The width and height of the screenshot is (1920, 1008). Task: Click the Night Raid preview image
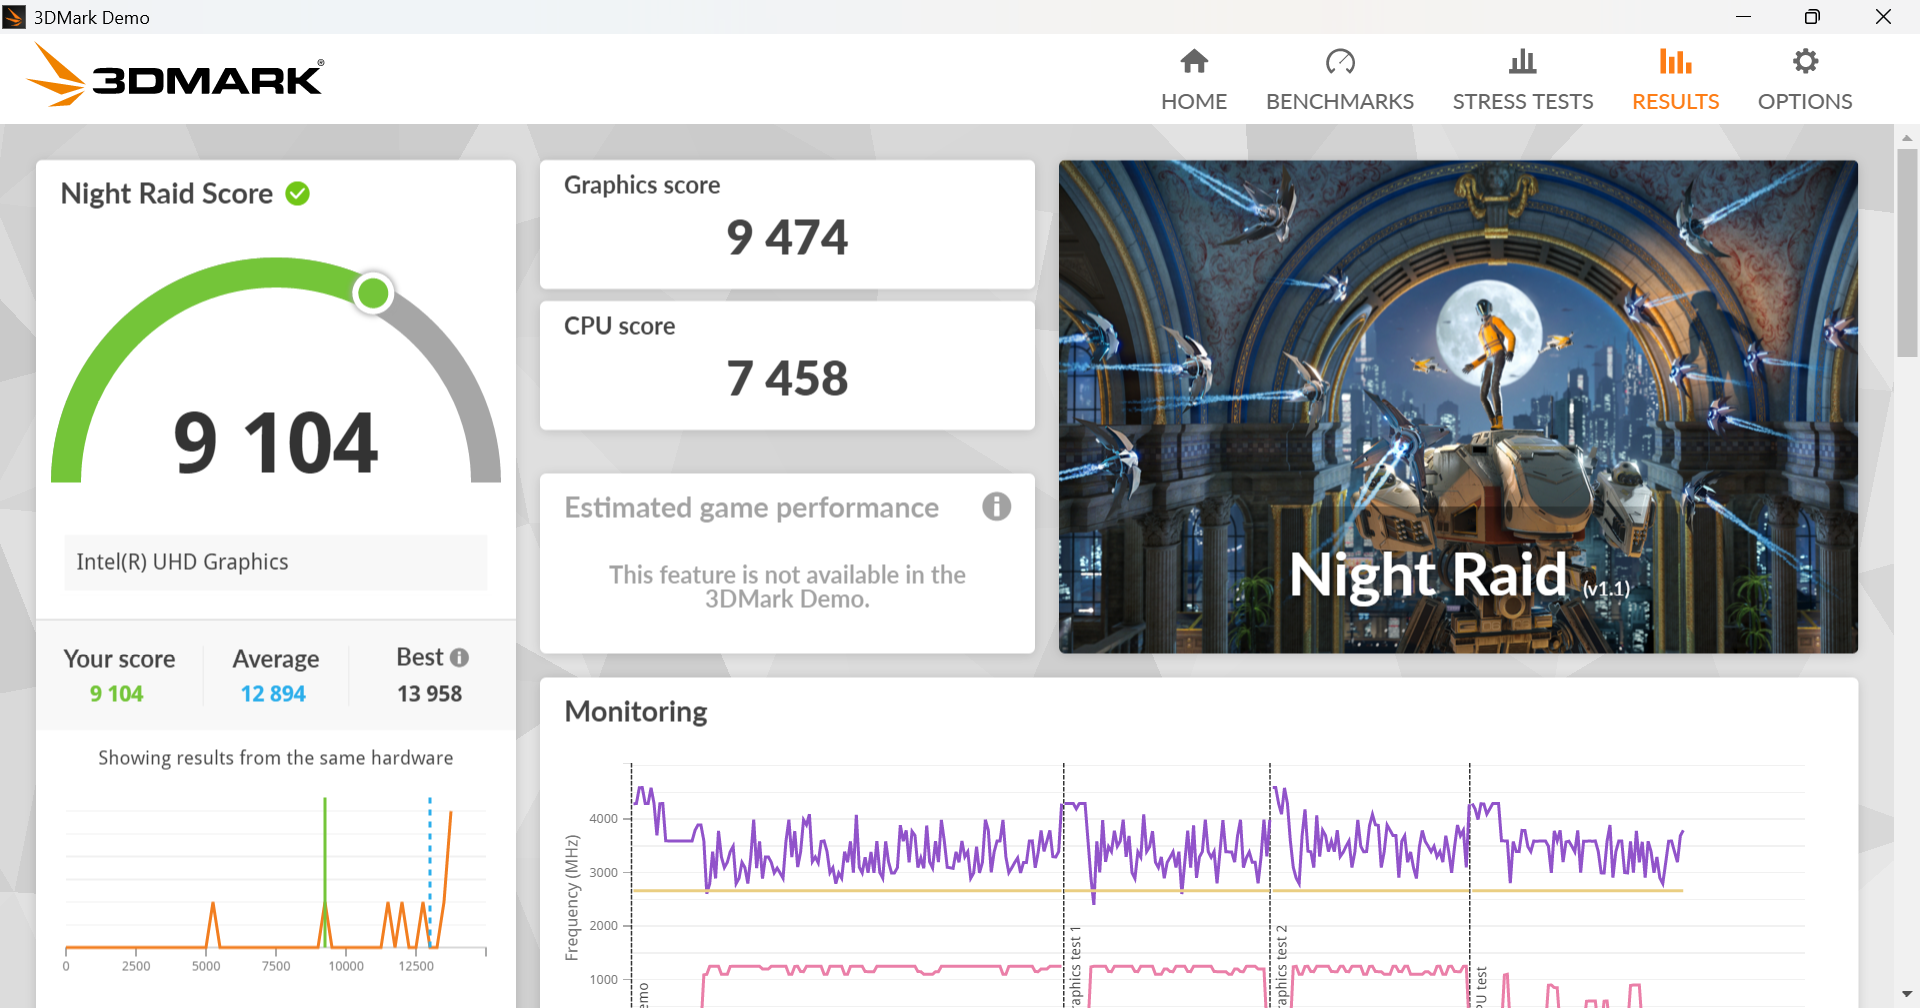(1458, 406)
